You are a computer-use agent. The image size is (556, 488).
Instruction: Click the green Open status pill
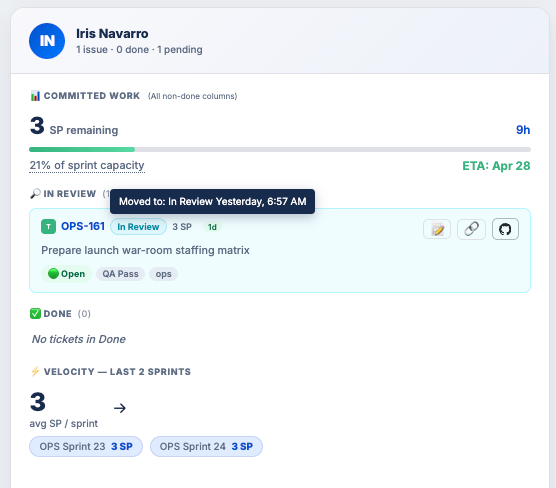tap(66, 274)
